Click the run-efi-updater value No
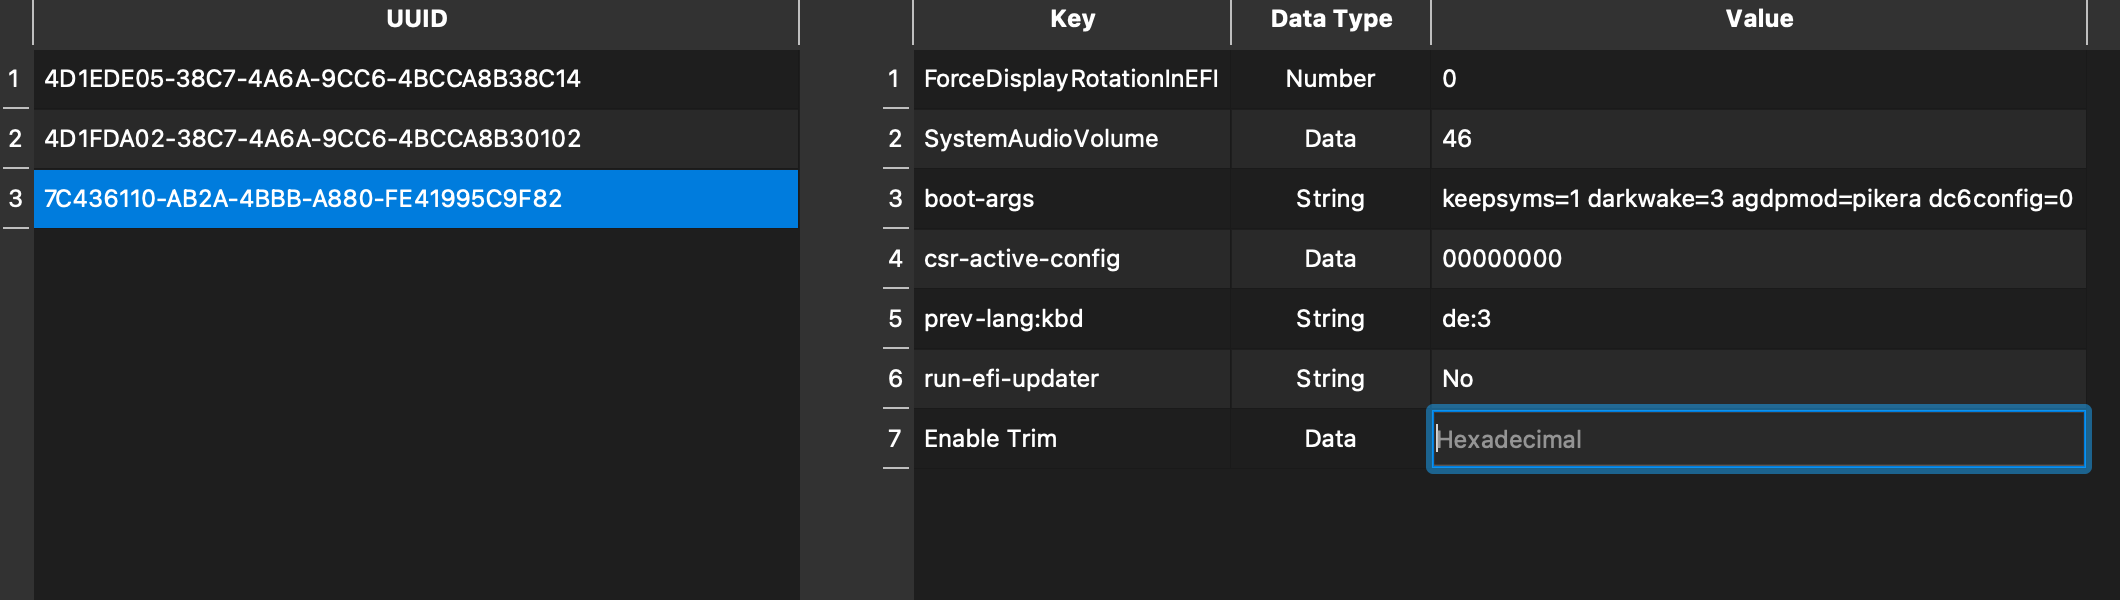This screenshot has width=2120, height=600. click(x=1457, y=379)
